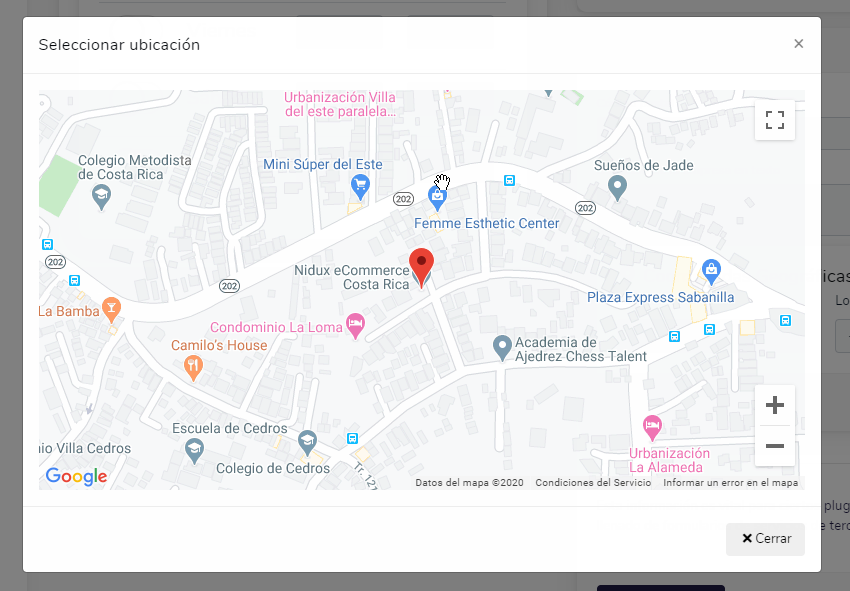
Task: Select the La Bamba bar pin
Action: 111,310
